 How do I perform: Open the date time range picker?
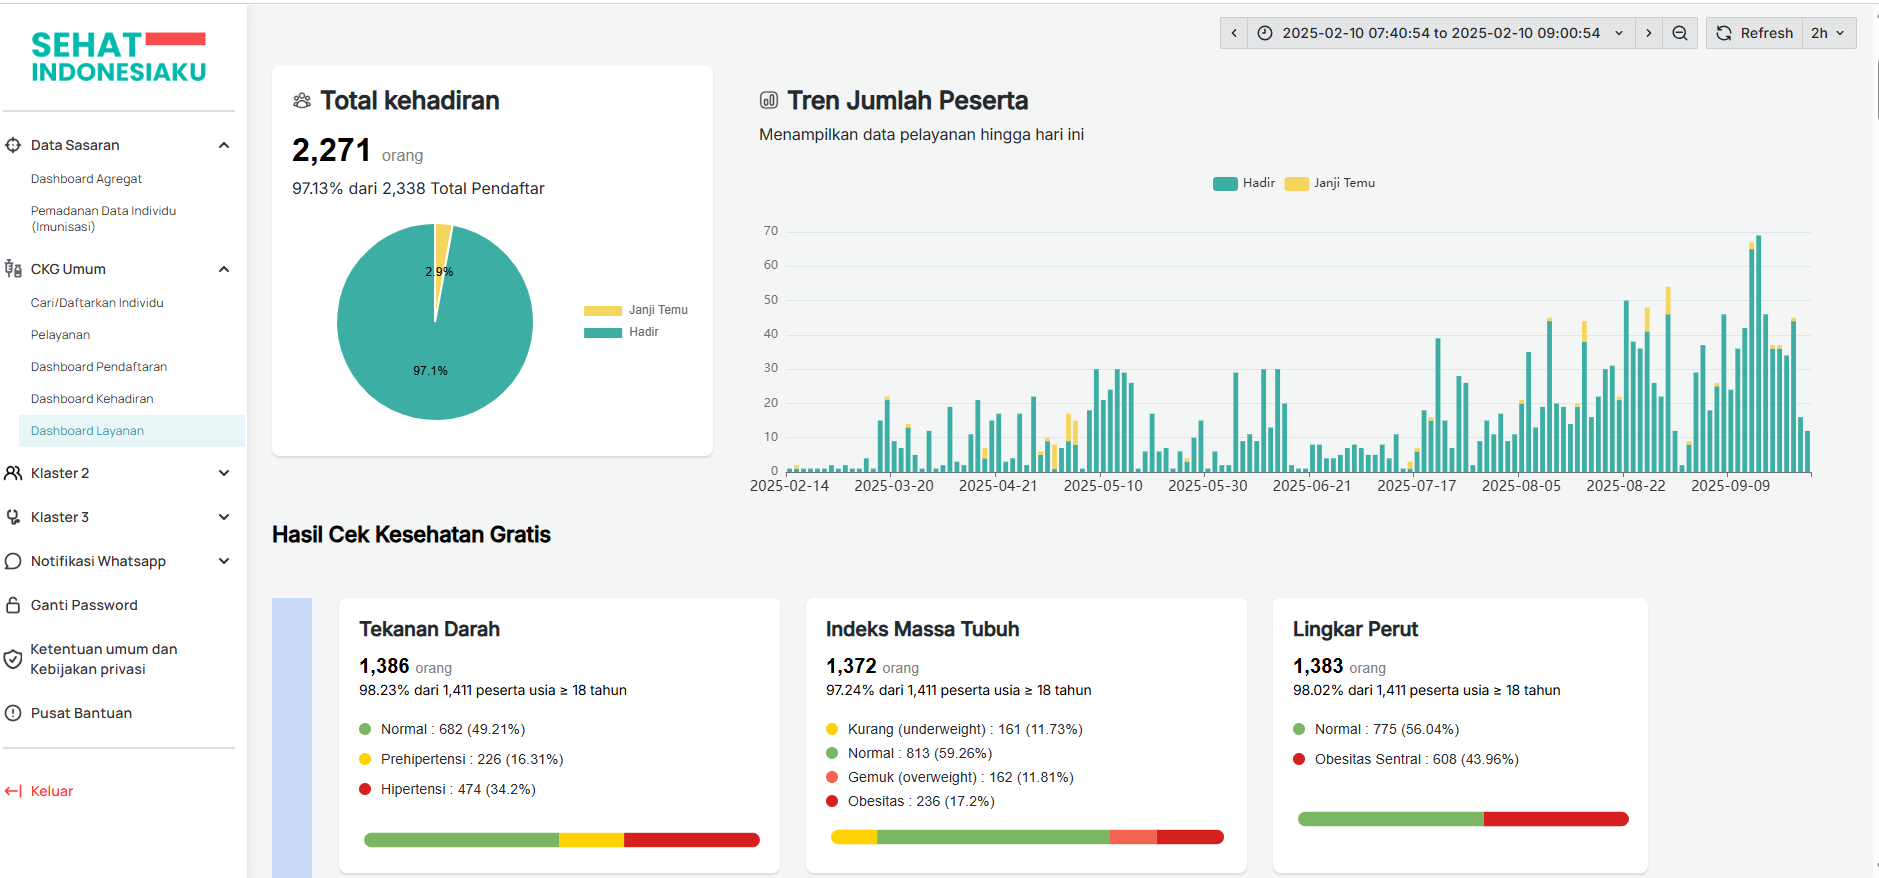pyautogui.click(x=1440, y=33)
